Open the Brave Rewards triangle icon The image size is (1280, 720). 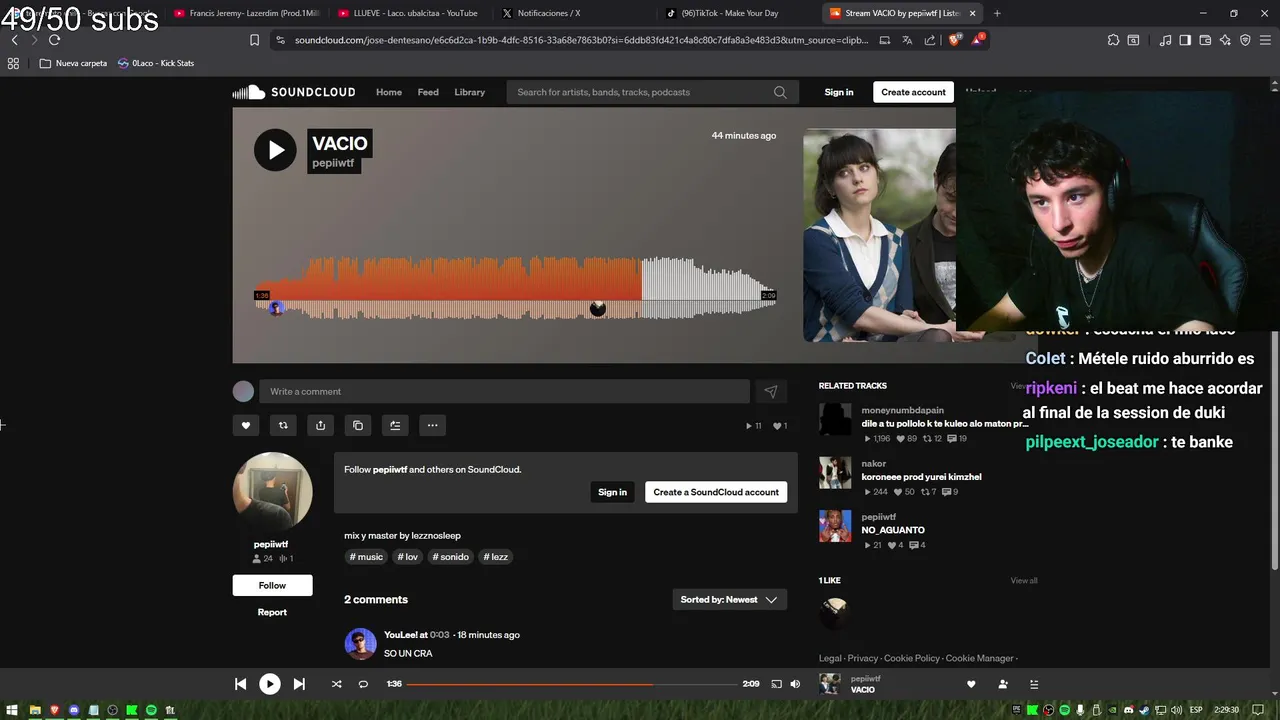click(x=979, y=40)
